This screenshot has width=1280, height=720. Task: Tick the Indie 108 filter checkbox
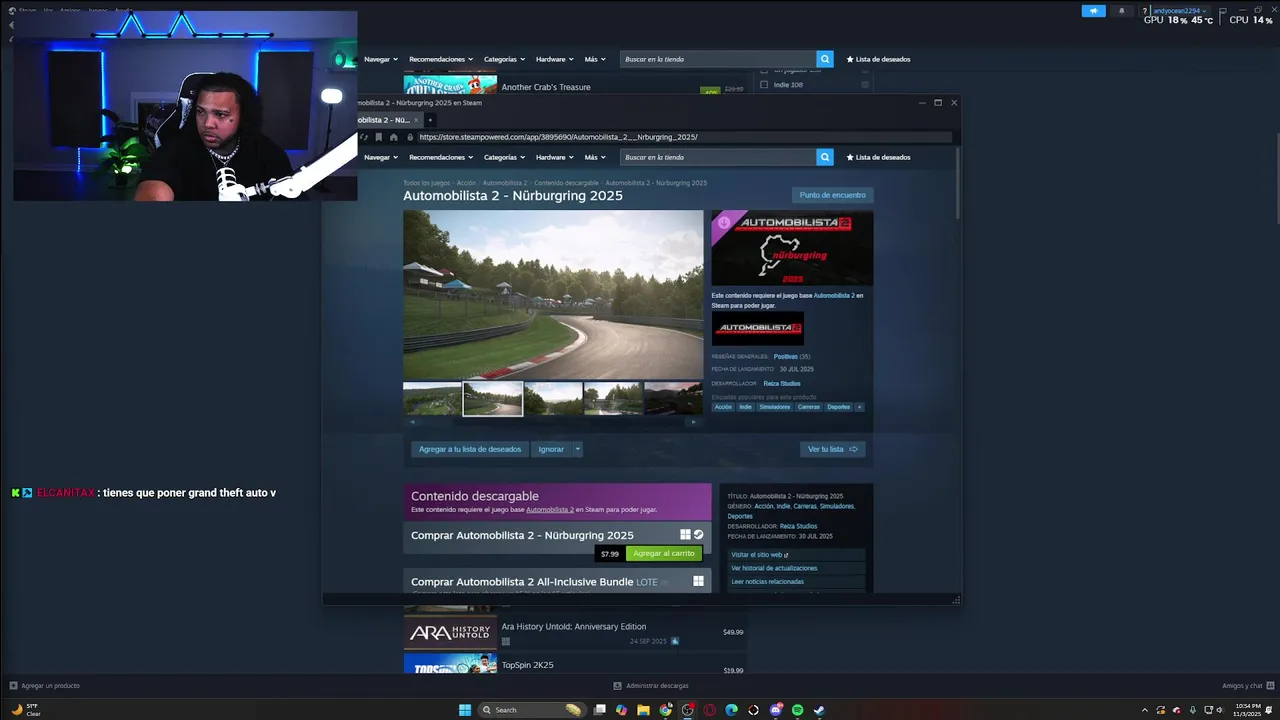tap(764, 85)
